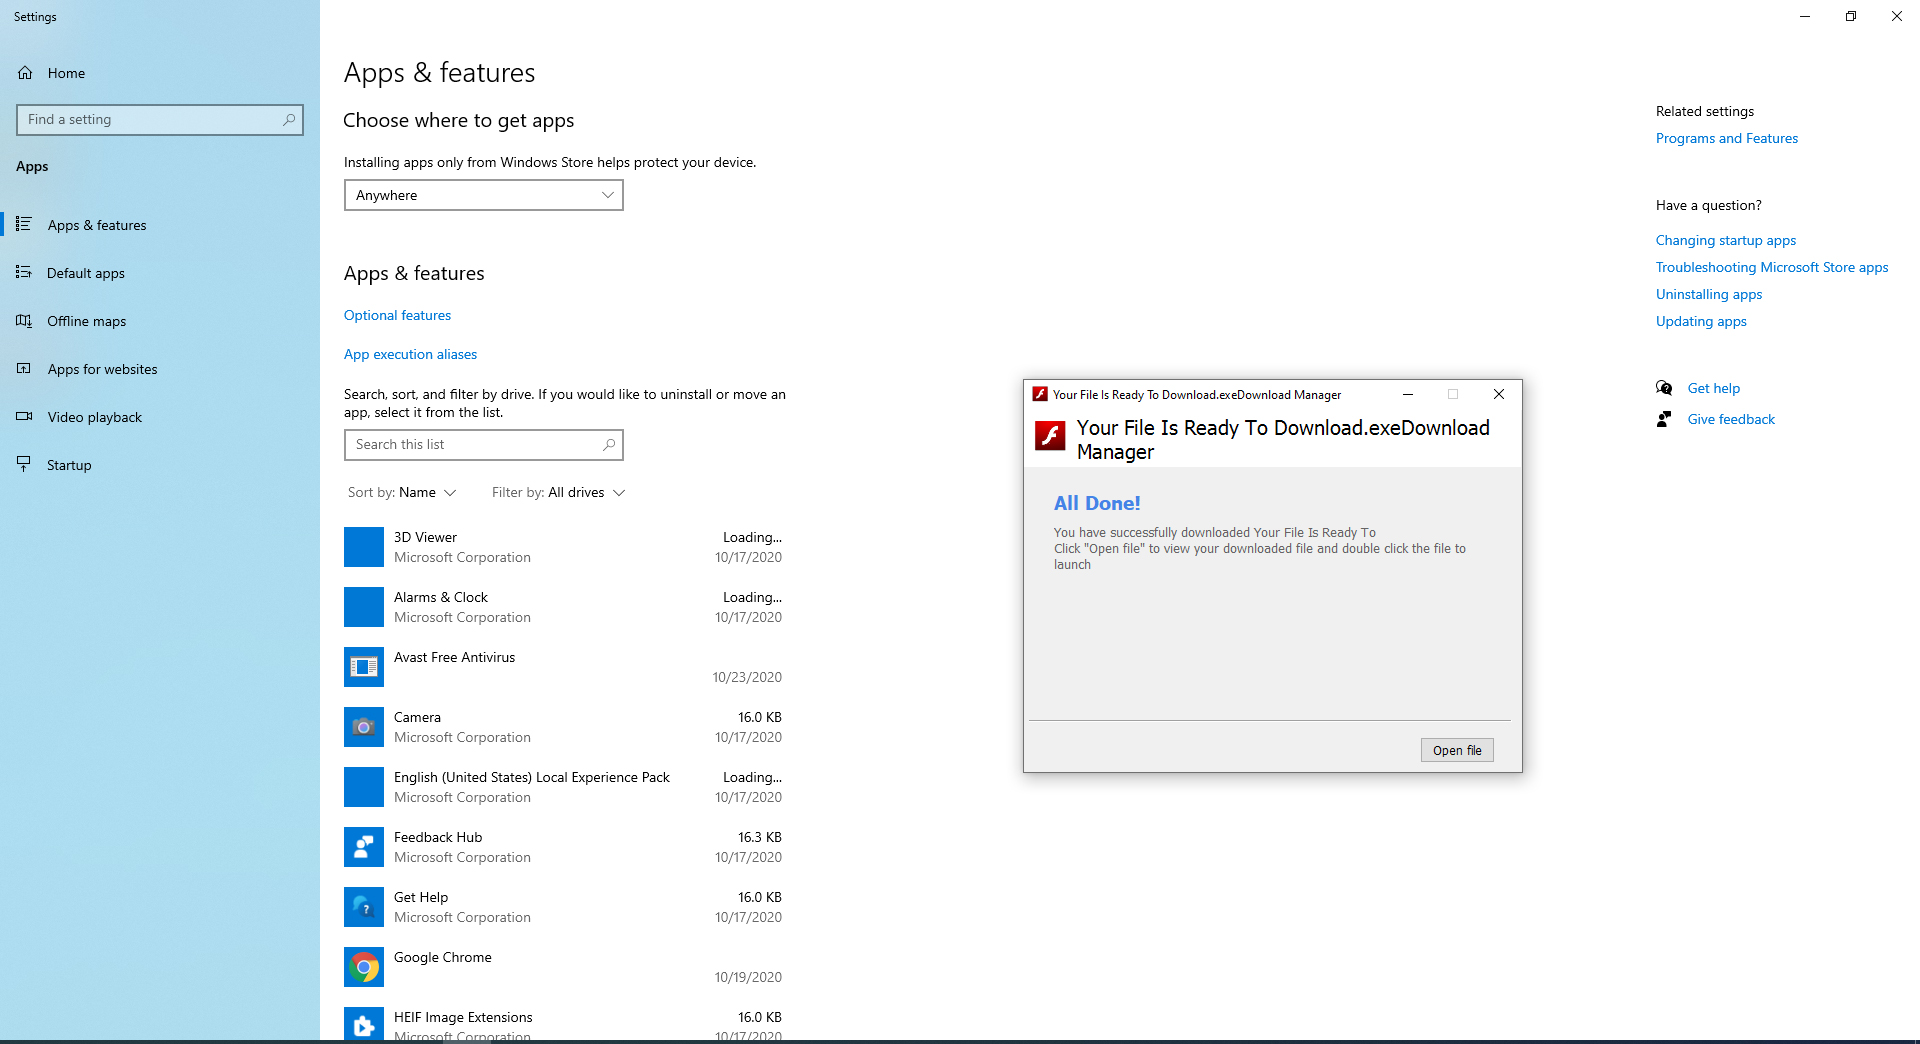Select the 3D Viewer app icon
This screenshot has width=1920, height=1044.
pyautogui.click(x=364, y=547)
